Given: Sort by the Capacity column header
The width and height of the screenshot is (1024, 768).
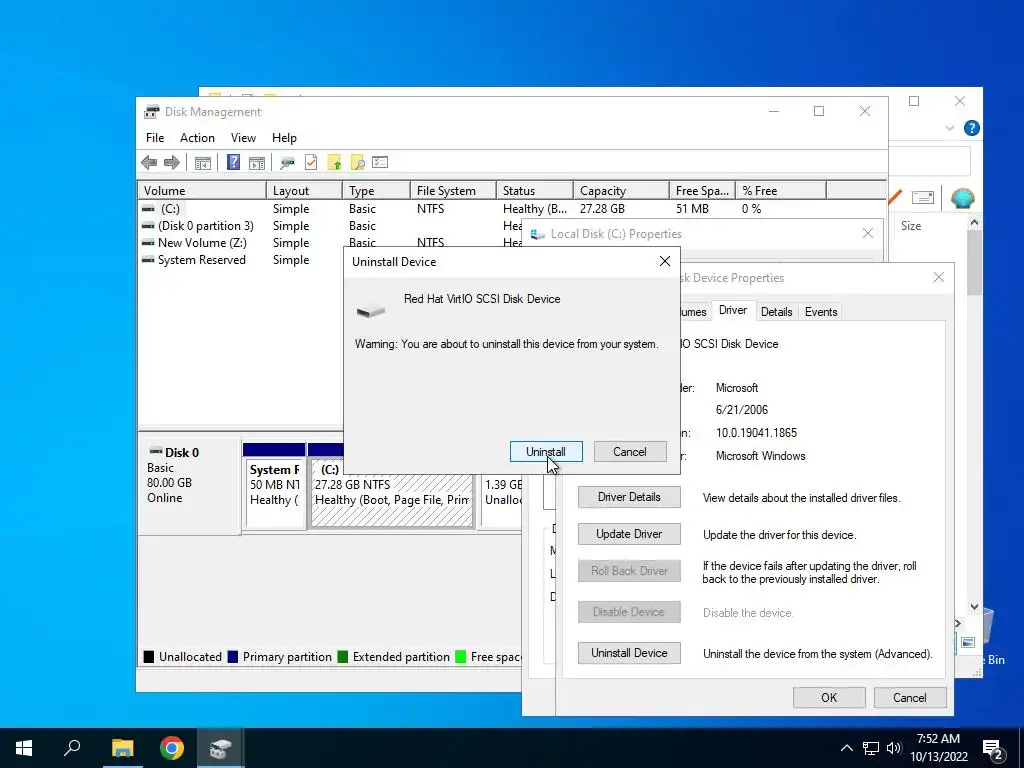Looking at the screenshot, I should 621,191.
